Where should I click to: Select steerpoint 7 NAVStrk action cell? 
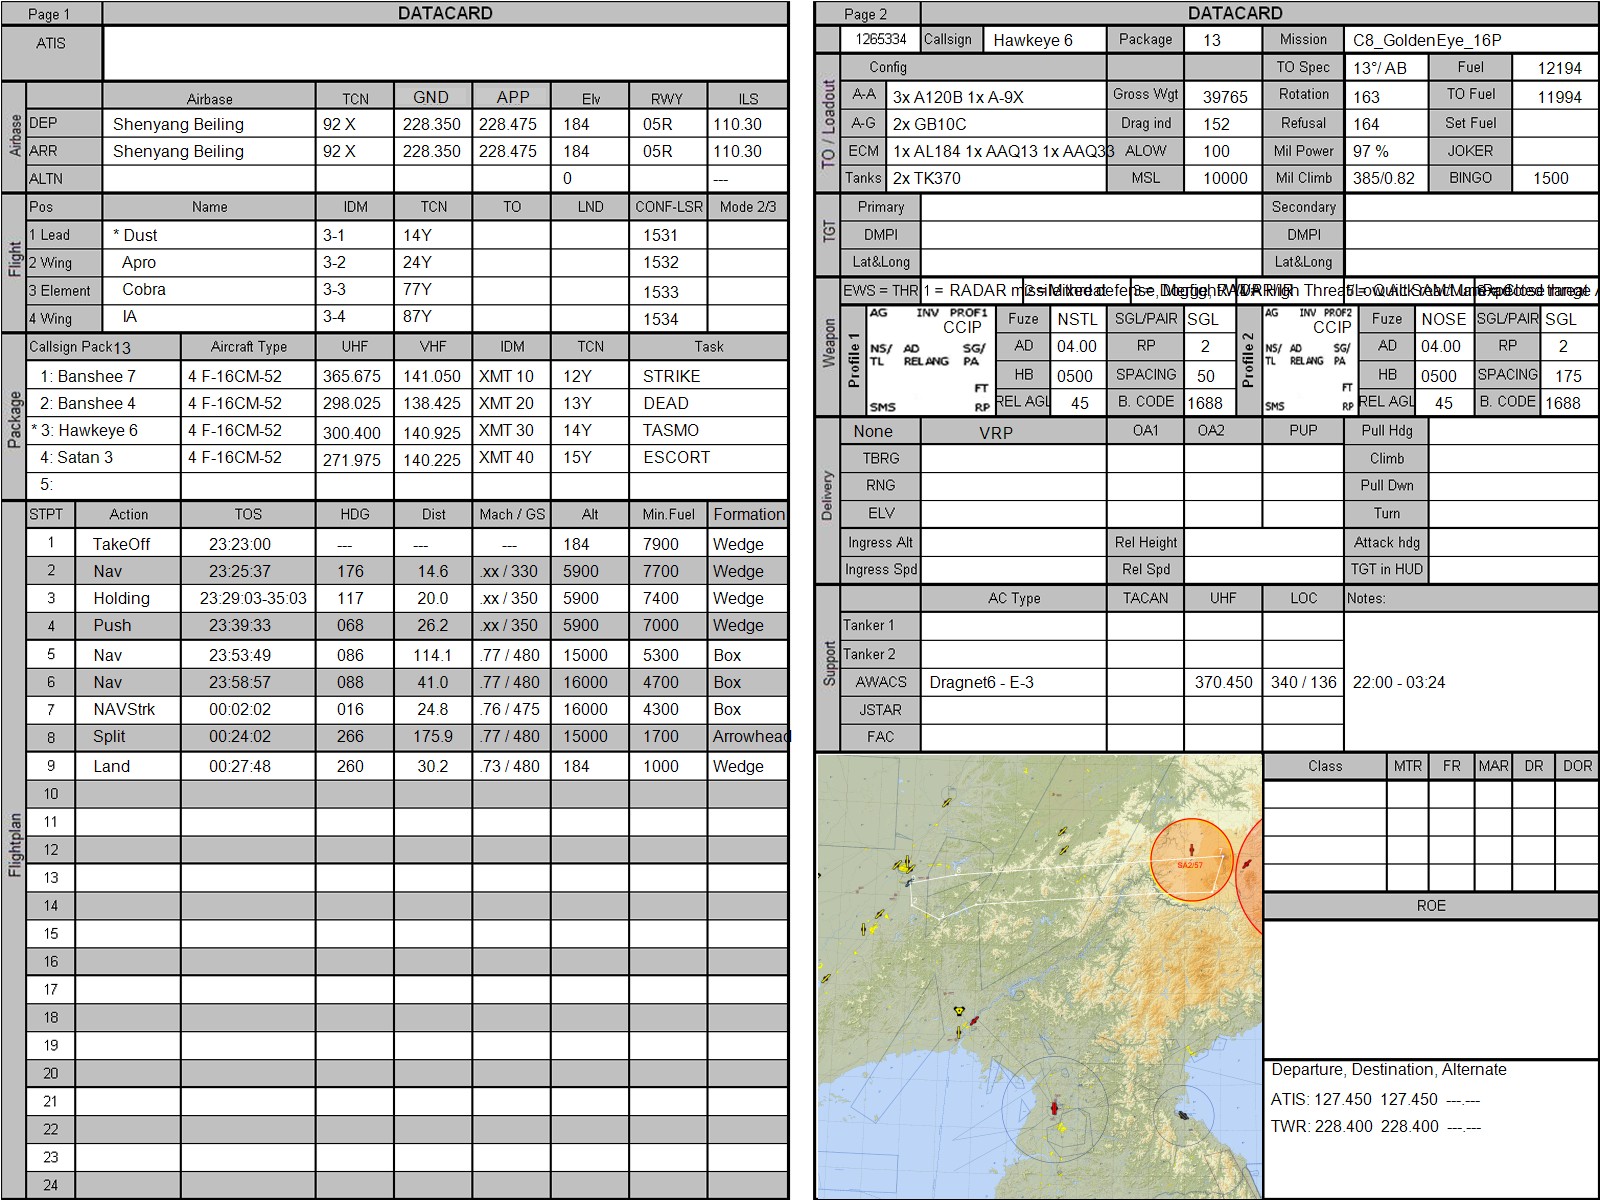pos(128,709)
